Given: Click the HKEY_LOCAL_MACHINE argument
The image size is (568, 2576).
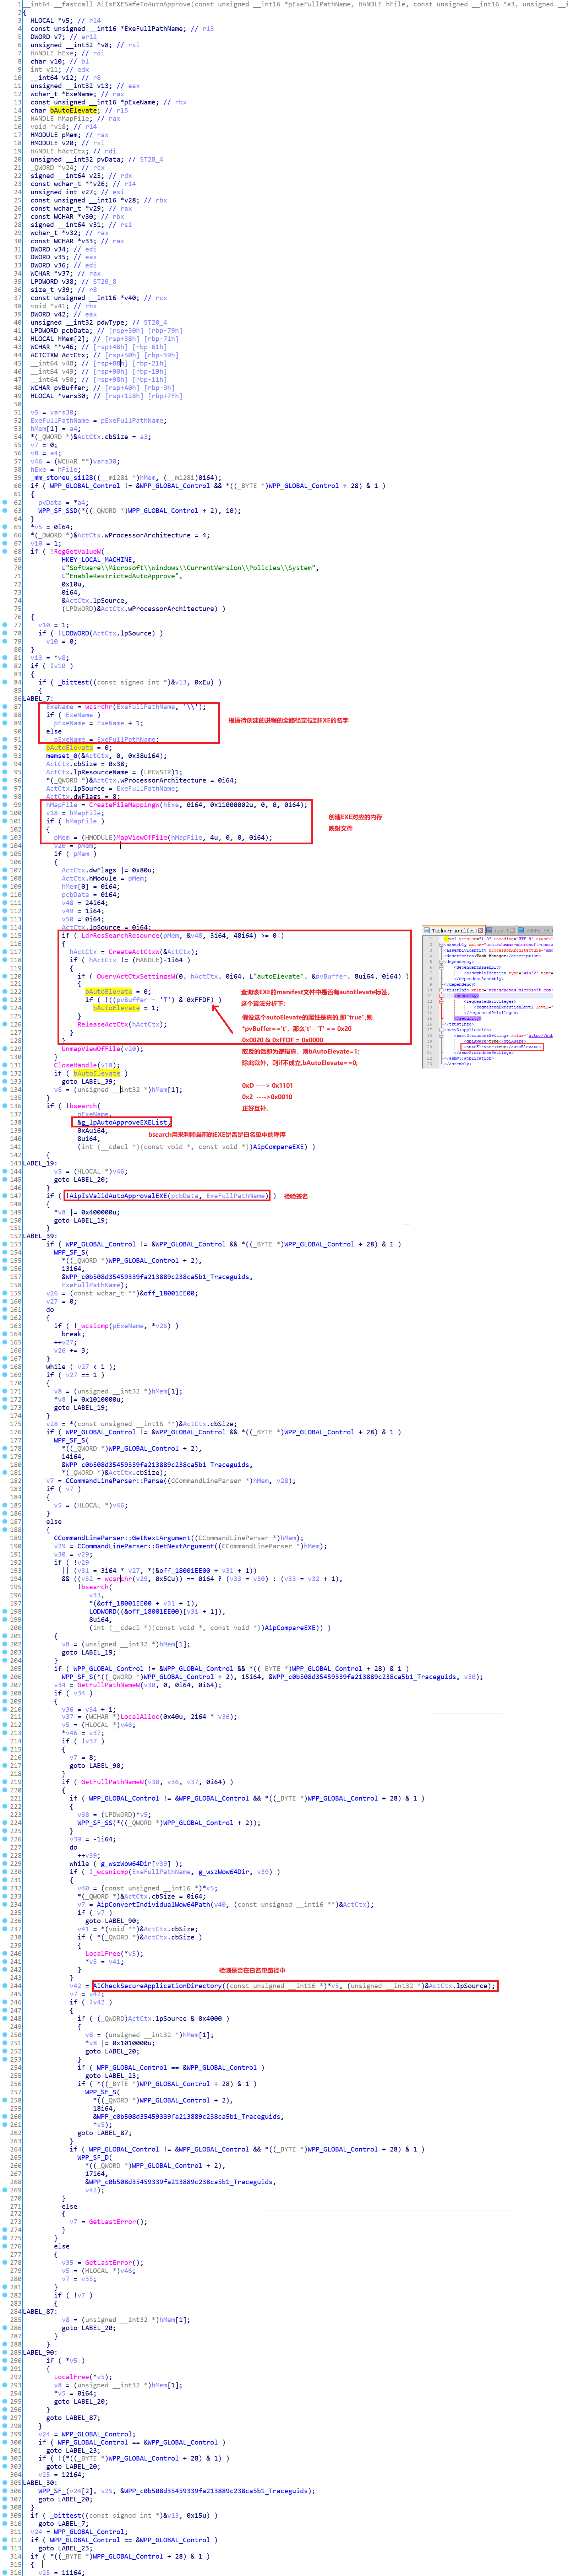Looking at the screenshot, I should click(97, 560).
